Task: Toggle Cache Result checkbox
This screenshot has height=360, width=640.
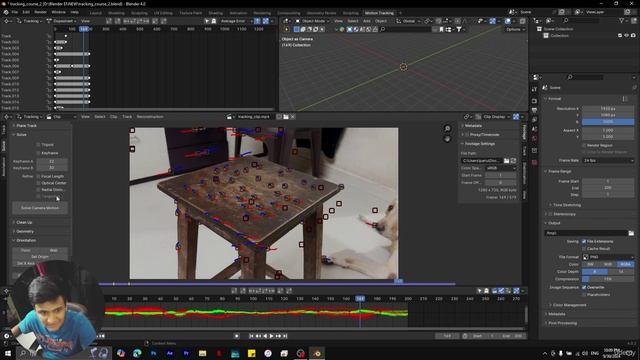Action: point(584,249)
